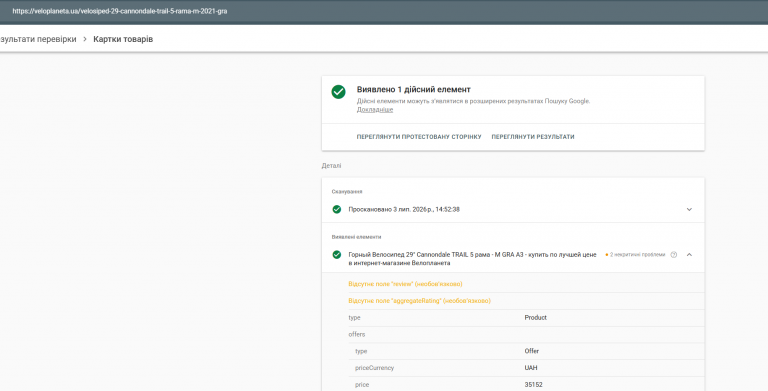Click the green check beside the Cannondale TRAIL 5 item
This screenshot has width=768, height=391.
coord(336,255)
